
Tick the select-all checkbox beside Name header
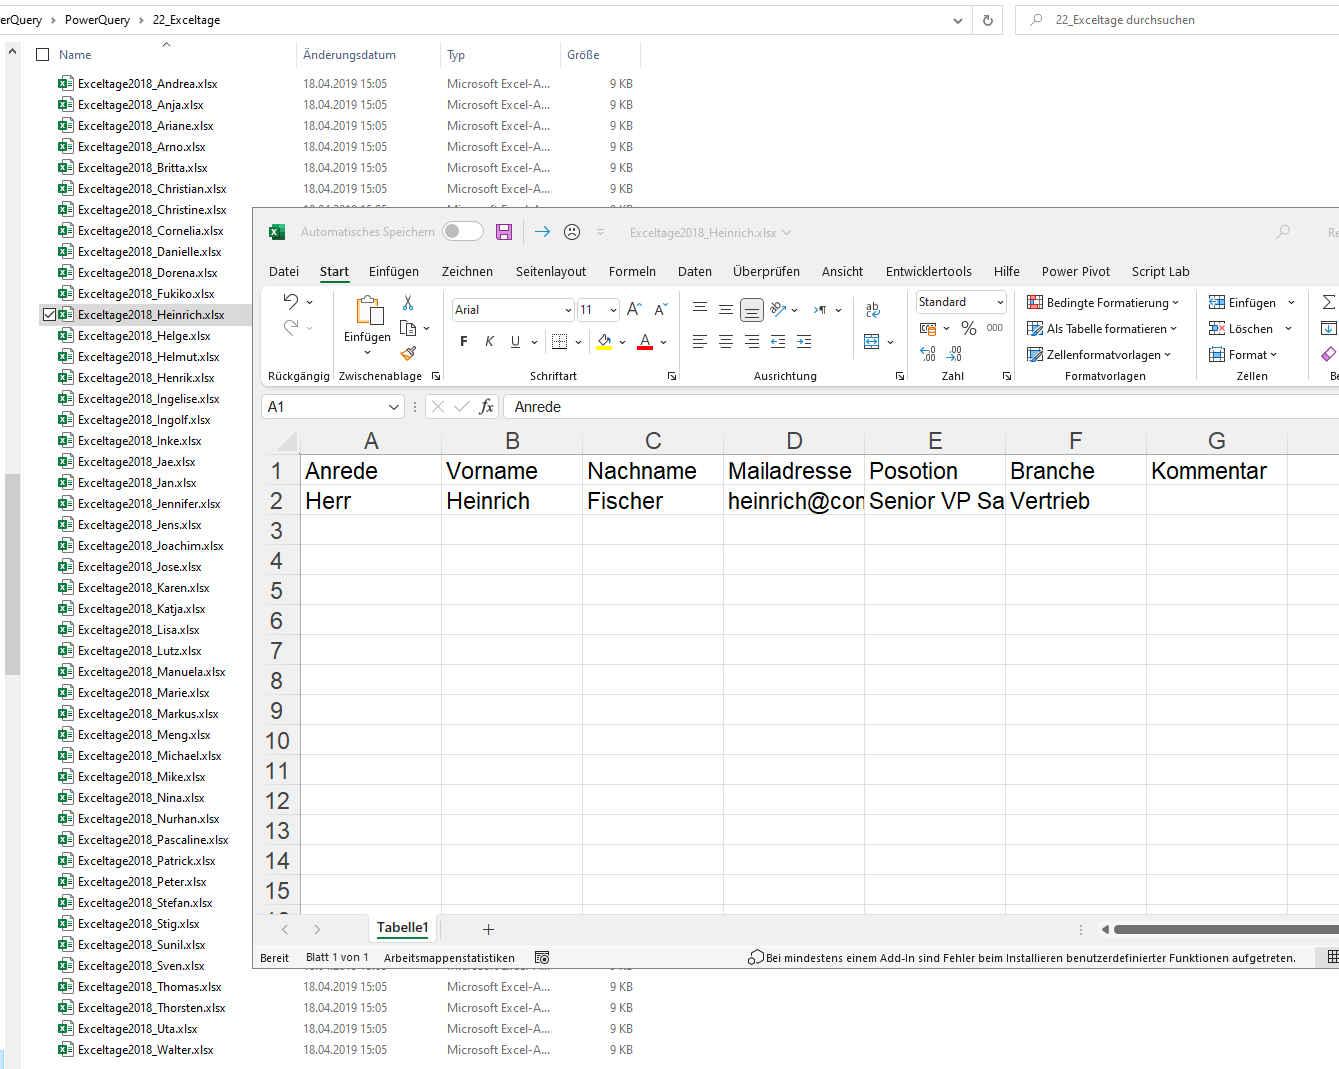pyautogui.click(x=43, y=55)
